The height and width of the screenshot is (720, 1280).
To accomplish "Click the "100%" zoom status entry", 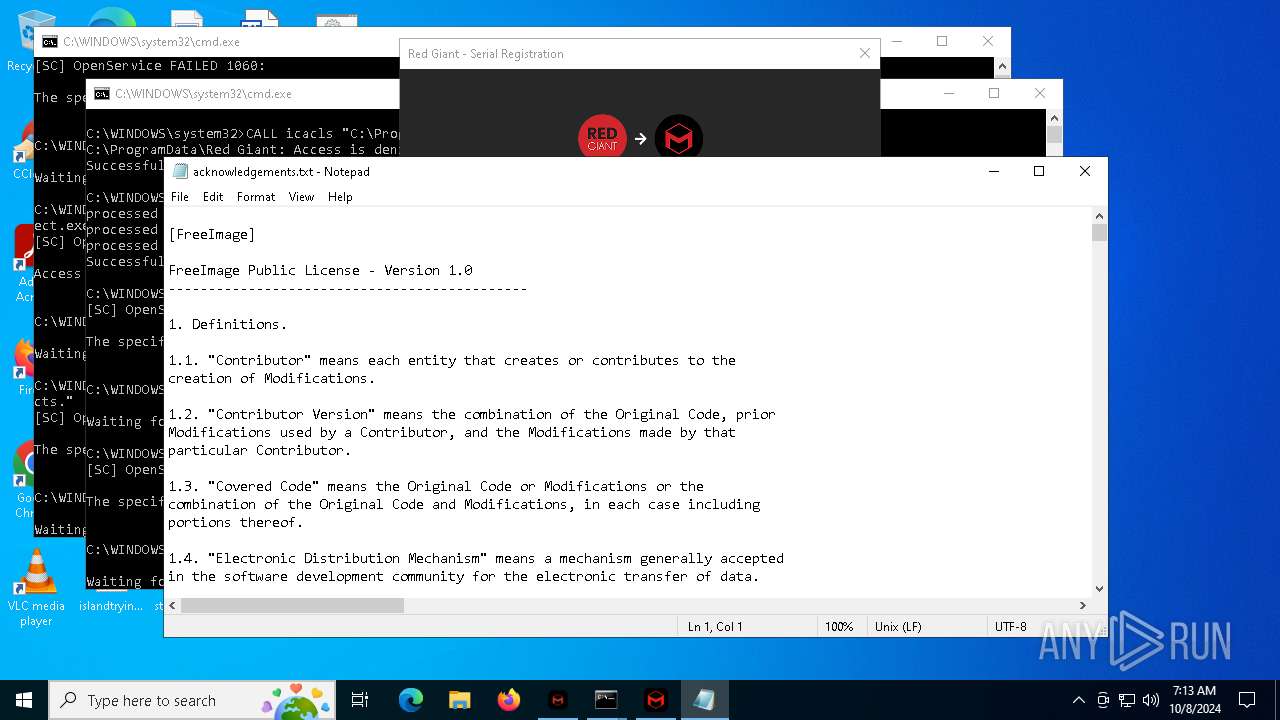I will 839,626.
